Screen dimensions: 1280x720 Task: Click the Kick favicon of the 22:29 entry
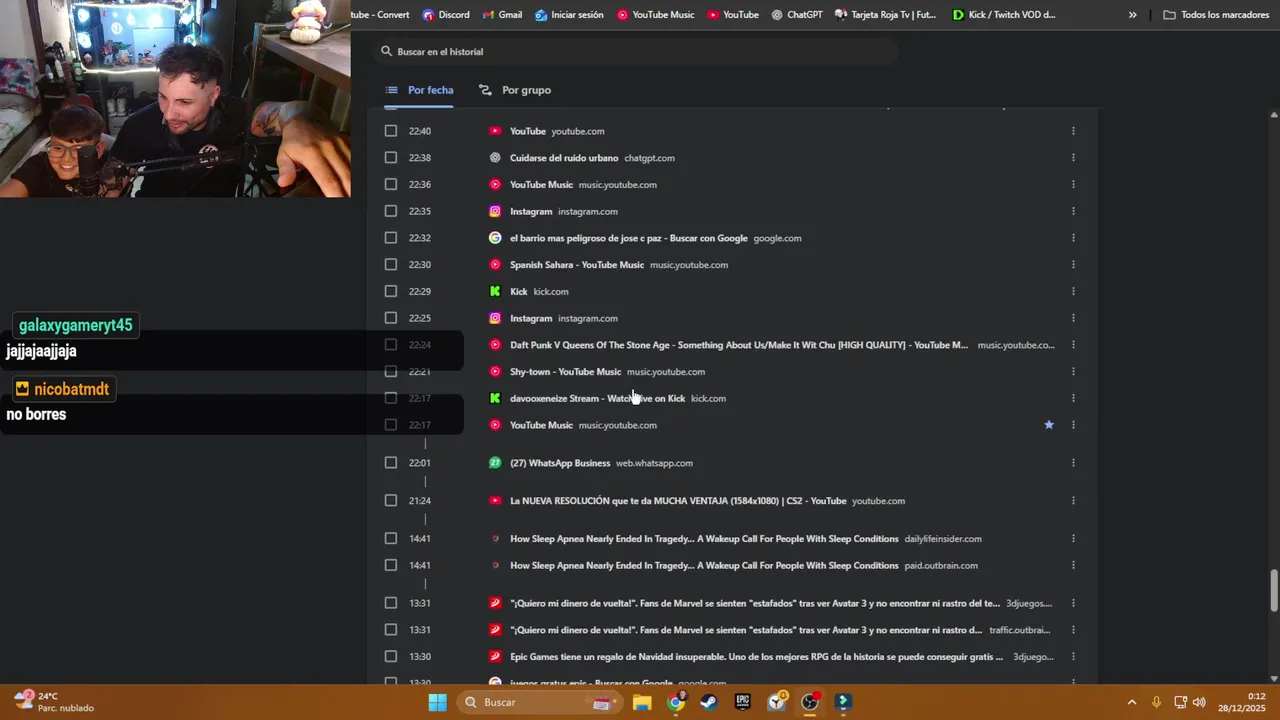(495, 291)
